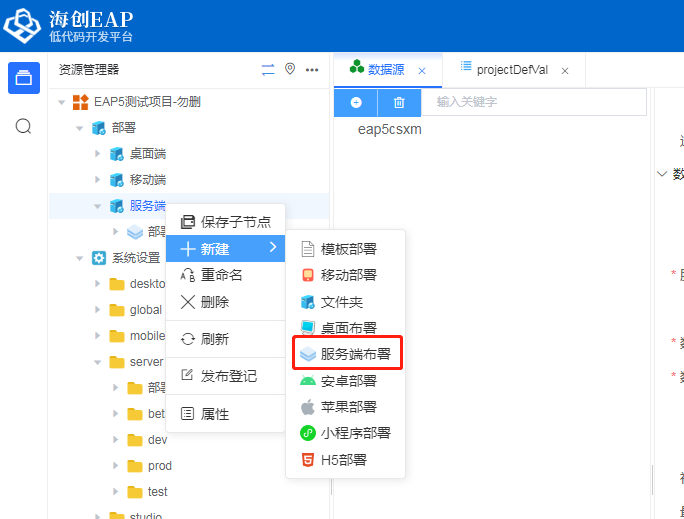Close the projectDefVal tab
Screen dimensions: 684x519
pyautogui.click(x=565, y=70)
